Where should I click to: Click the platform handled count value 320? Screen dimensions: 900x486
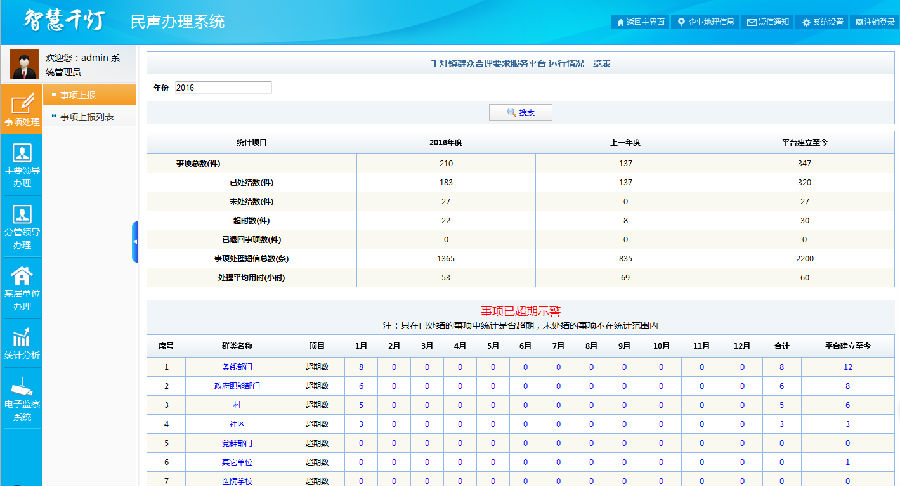point(804,182)
